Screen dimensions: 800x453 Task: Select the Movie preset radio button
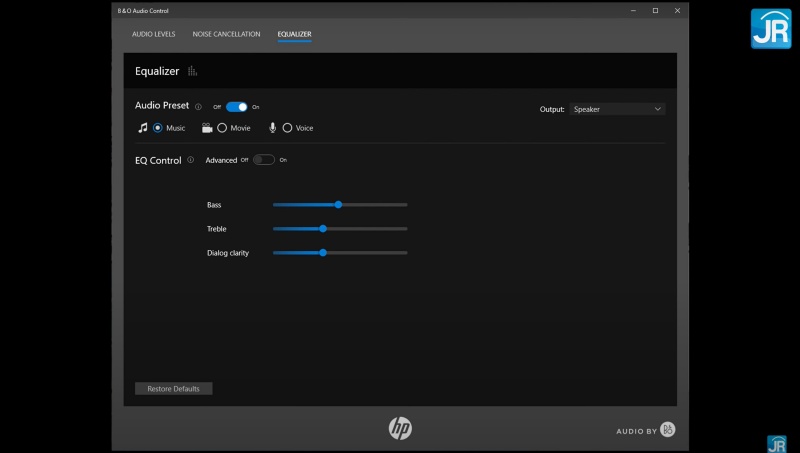tap(222, 128)
